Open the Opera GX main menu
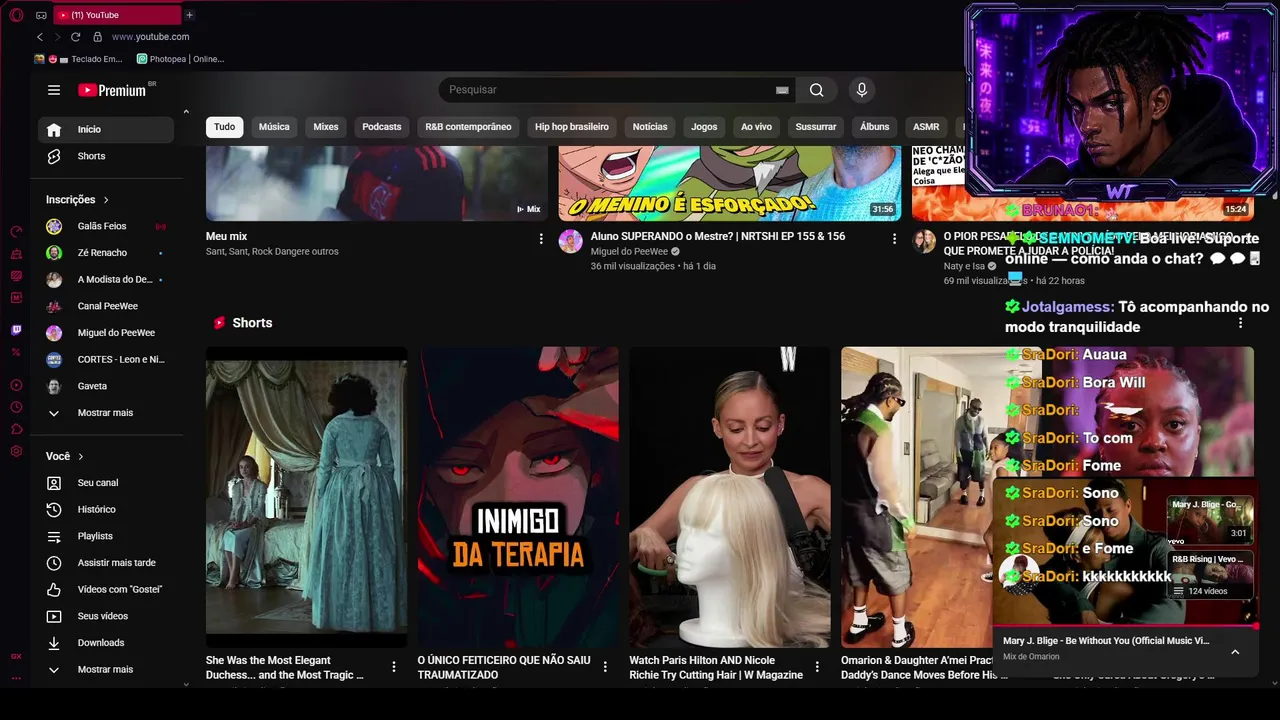This screenshot has height=720, width=1280. pos(16,15)
